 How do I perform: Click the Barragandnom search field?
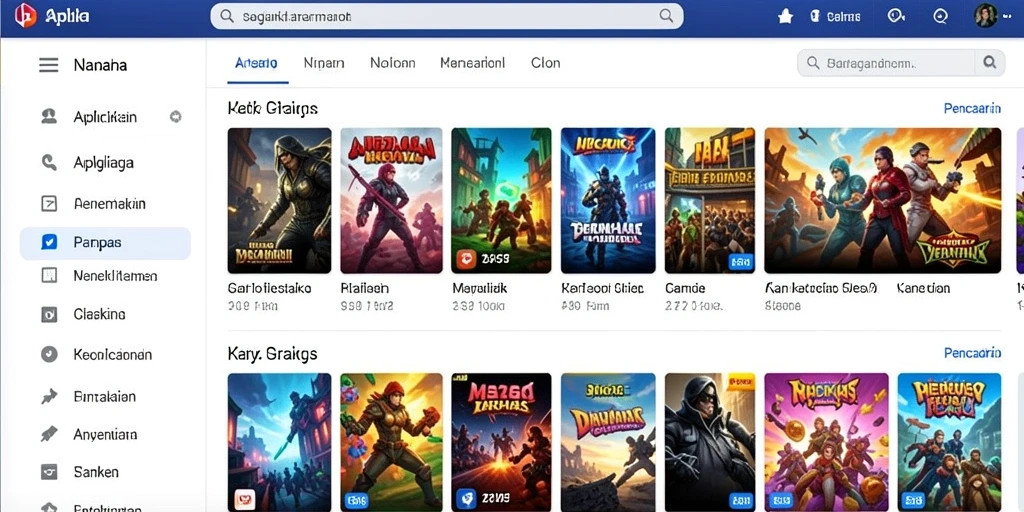coord(886,63)
